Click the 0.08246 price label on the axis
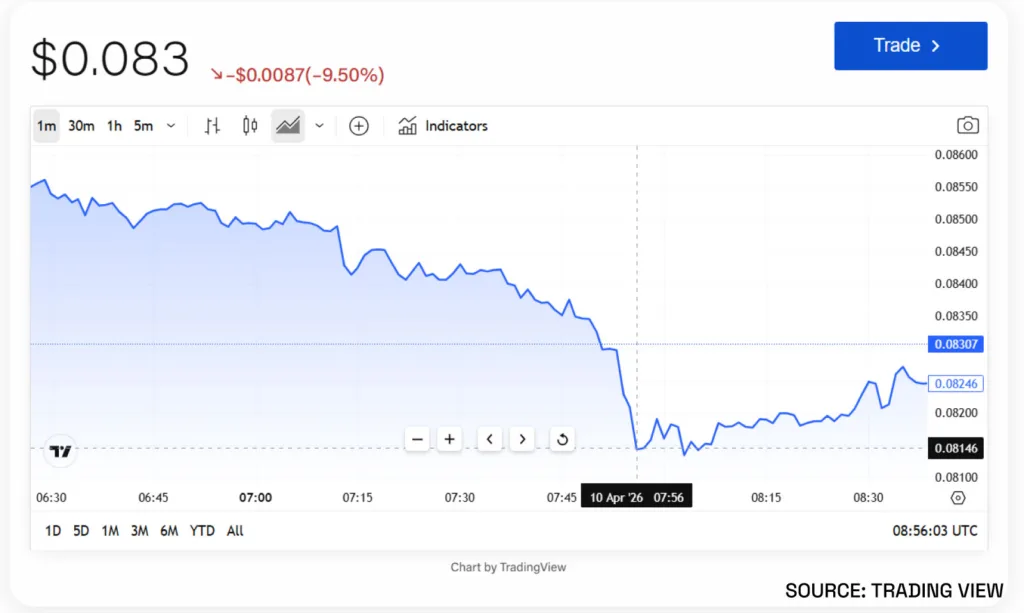 pyautogui.click(x=955, y=383)
